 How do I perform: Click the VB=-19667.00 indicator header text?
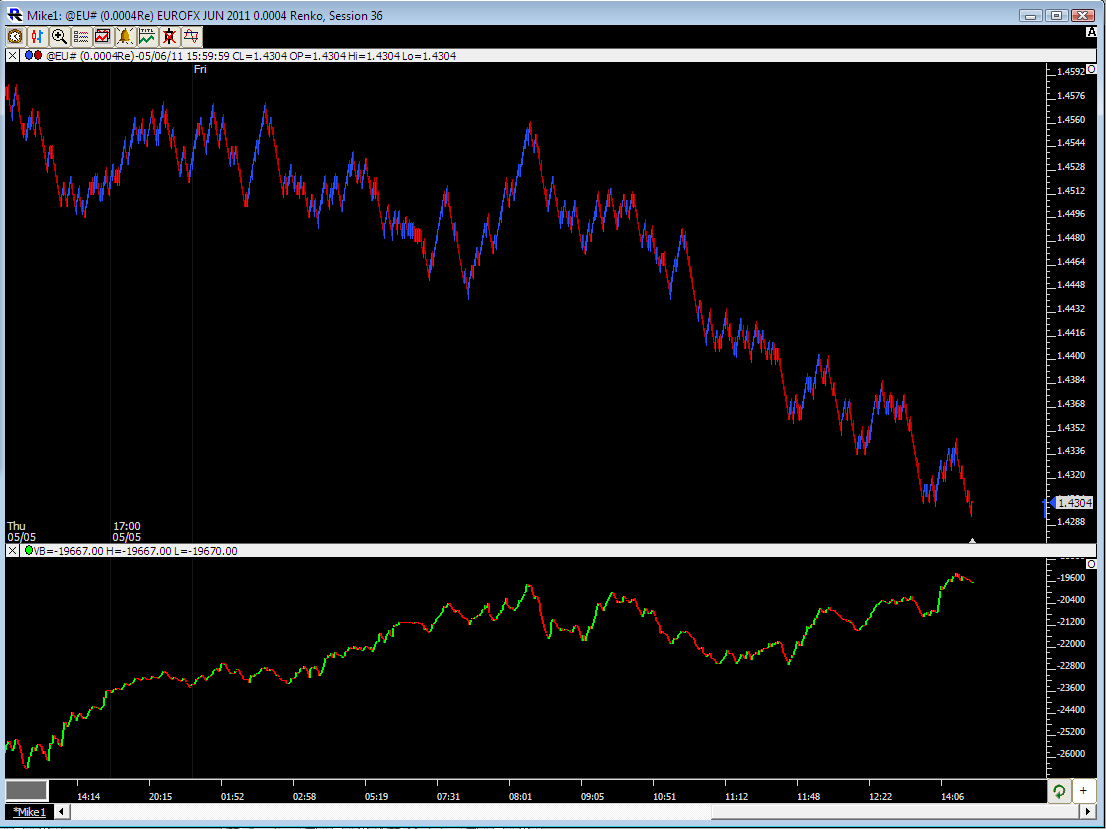pos(135,551)
